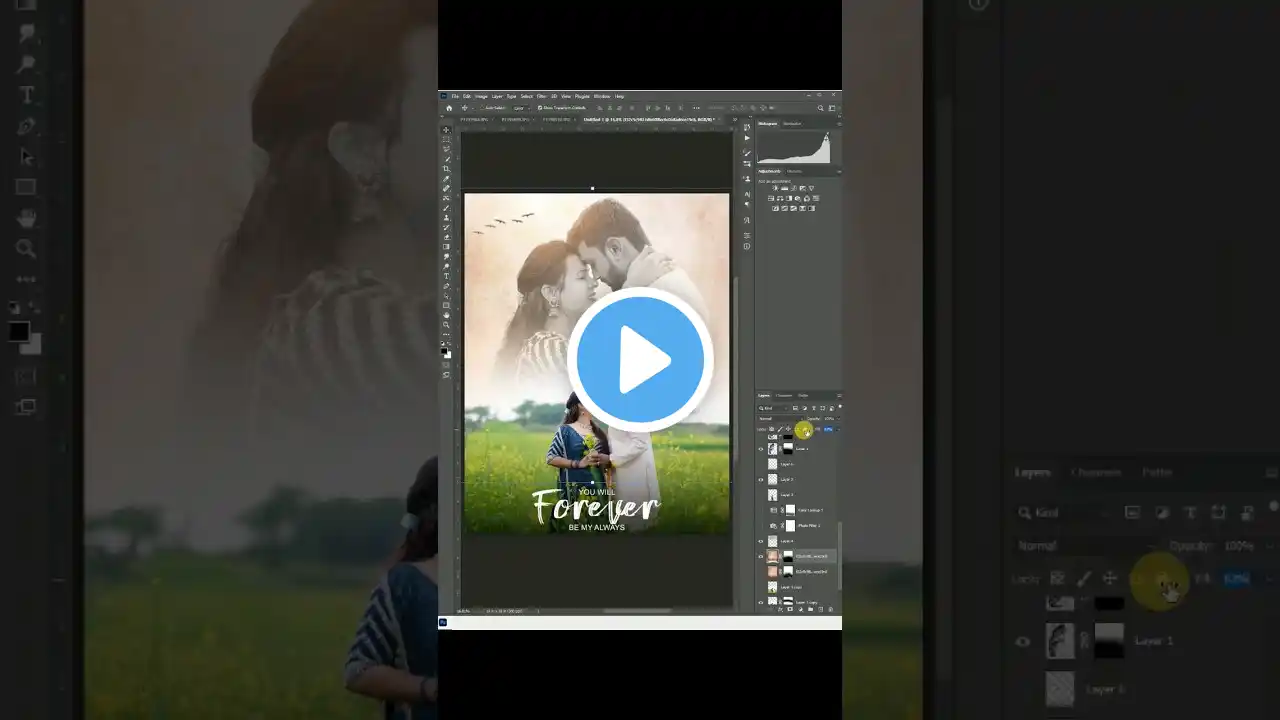Select the Type tool in the toolbar
The height and width of the screenshot is (720, 1280).
(x=445, y=274)
